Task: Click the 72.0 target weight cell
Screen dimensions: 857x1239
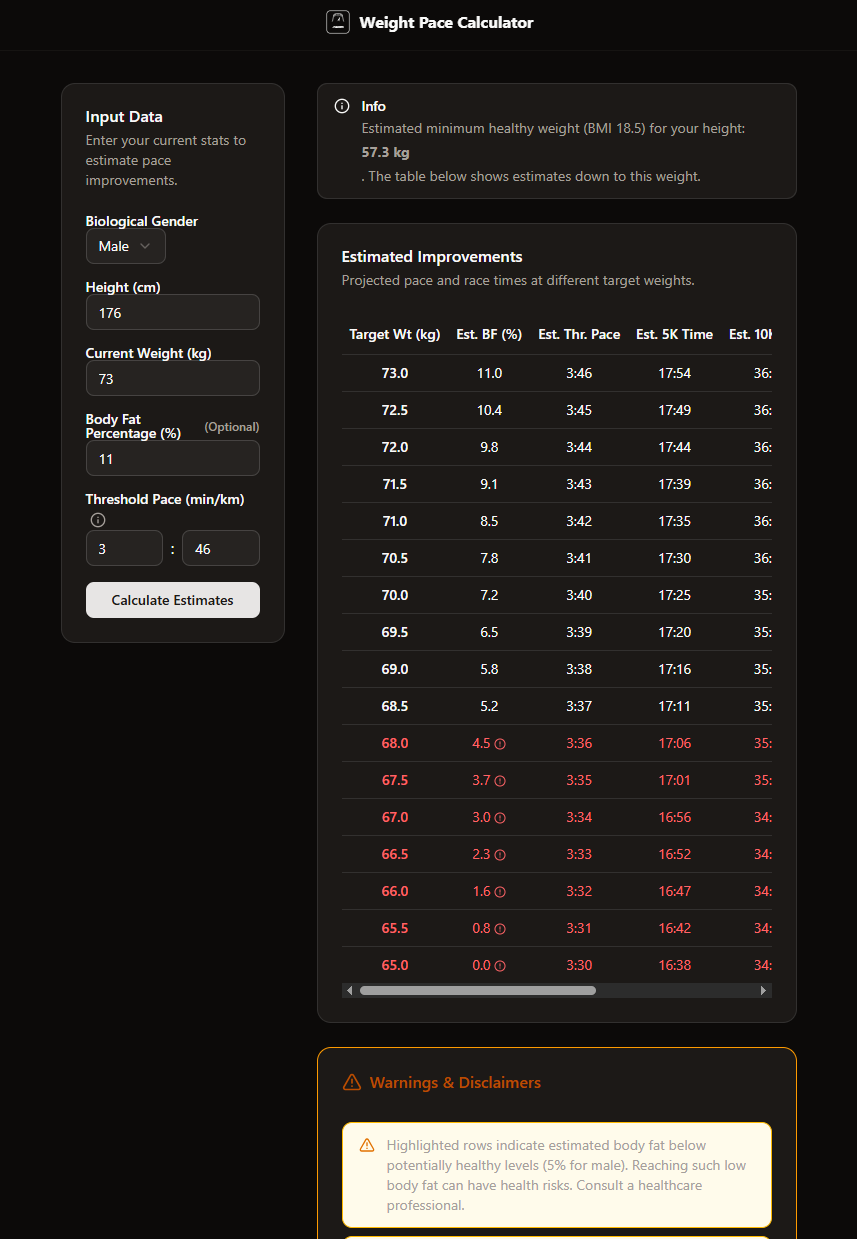Action: pyautogui.click(x=395, y=447)
